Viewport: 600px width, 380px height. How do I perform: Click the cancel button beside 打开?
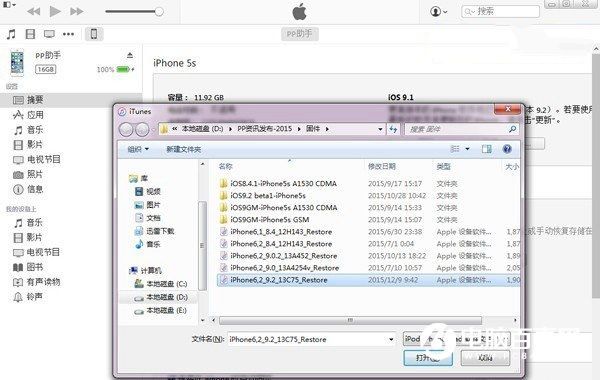click(485, 358)
